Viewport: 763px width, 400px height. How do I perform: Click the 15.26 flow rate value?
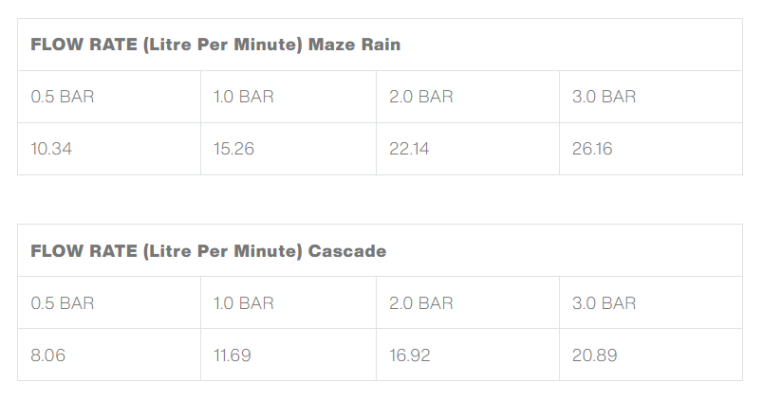[234, 149]
